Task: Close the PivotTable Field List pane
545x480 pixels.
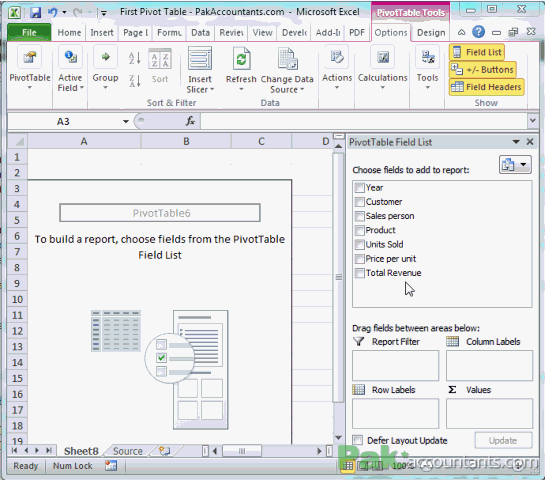Action: (x=530, y=142)
